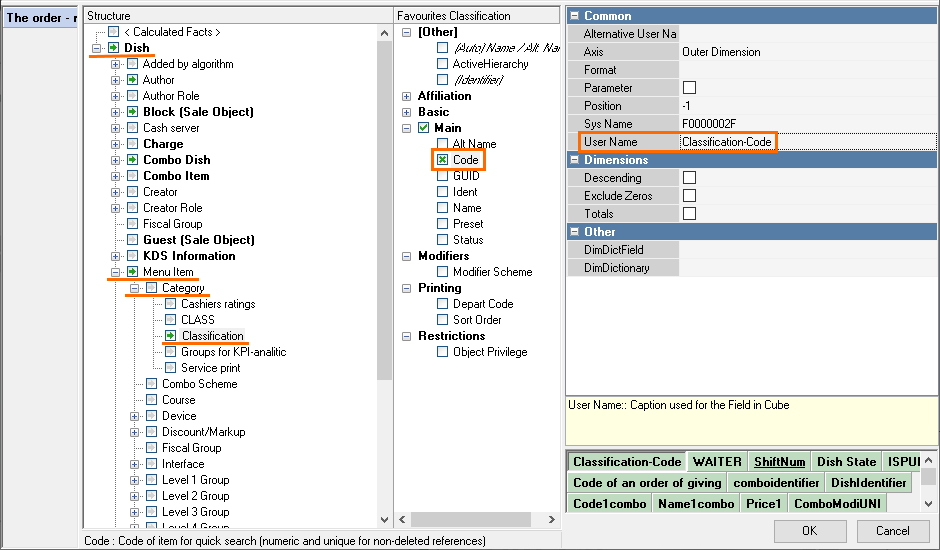Click the Guest (Sale Object) node icon
Image resolution: width=940 pixels, height=550 pixels.
[132, 239]
